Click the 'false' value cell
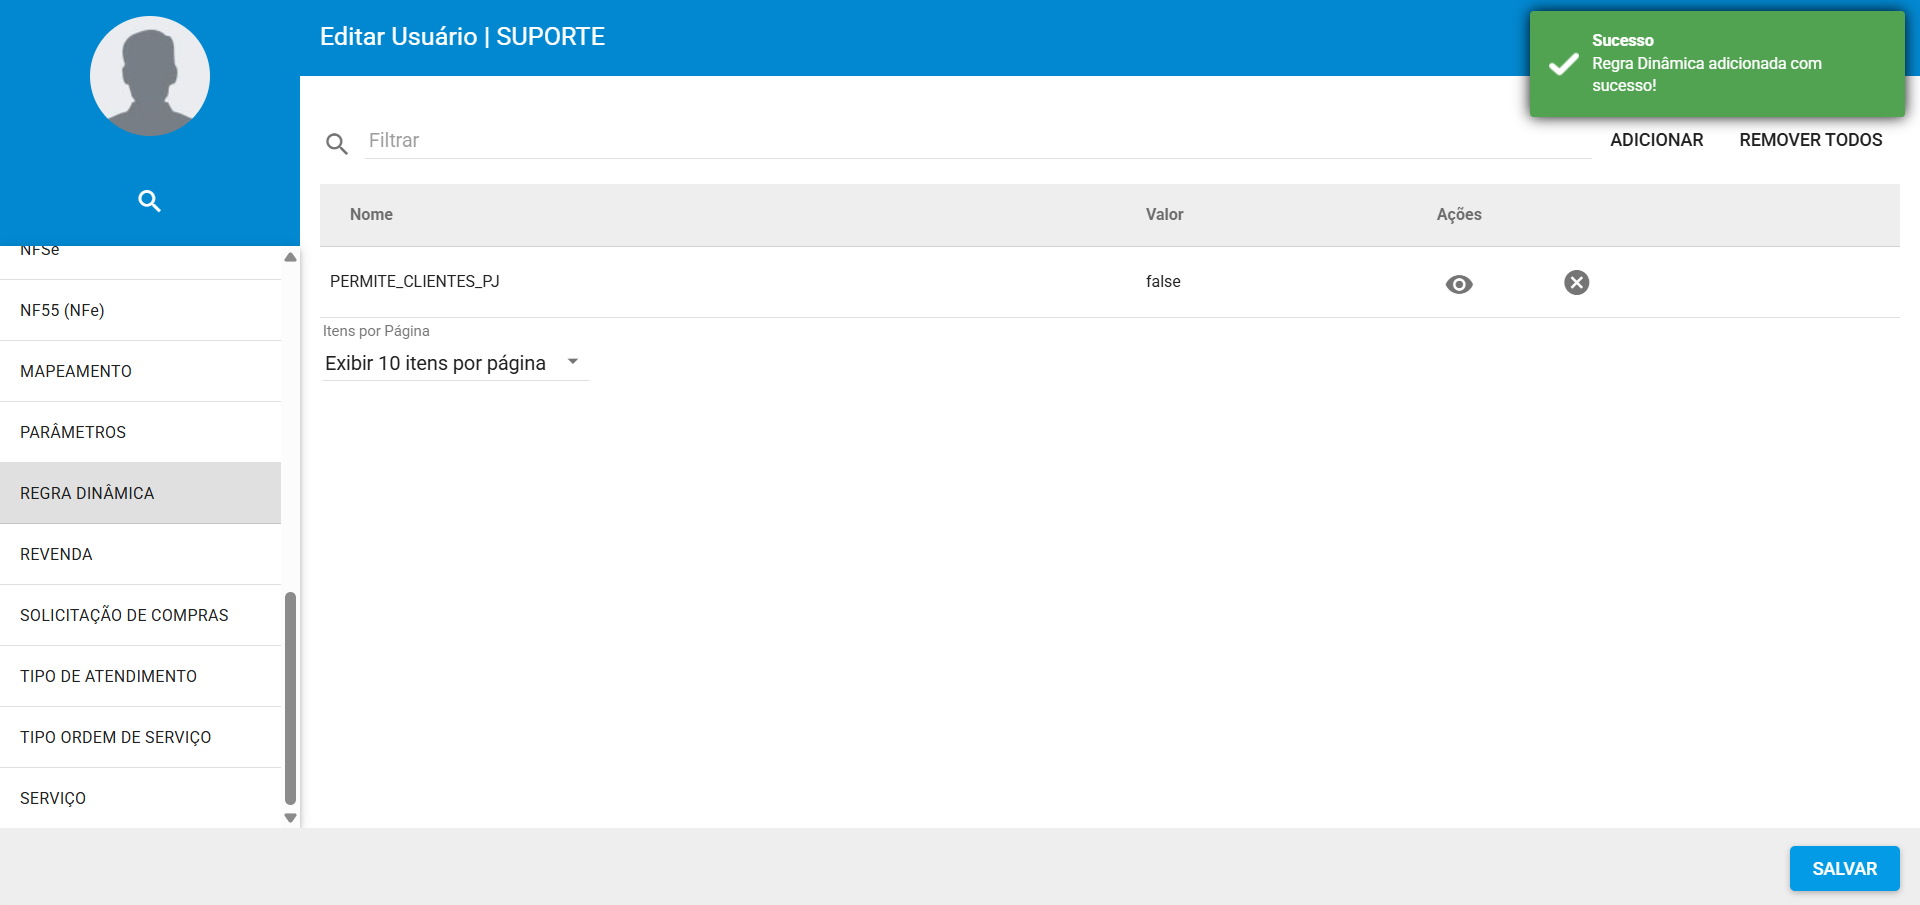Image resolution: width=1920 pixels, height=905 pixels. click(1163, 281)
